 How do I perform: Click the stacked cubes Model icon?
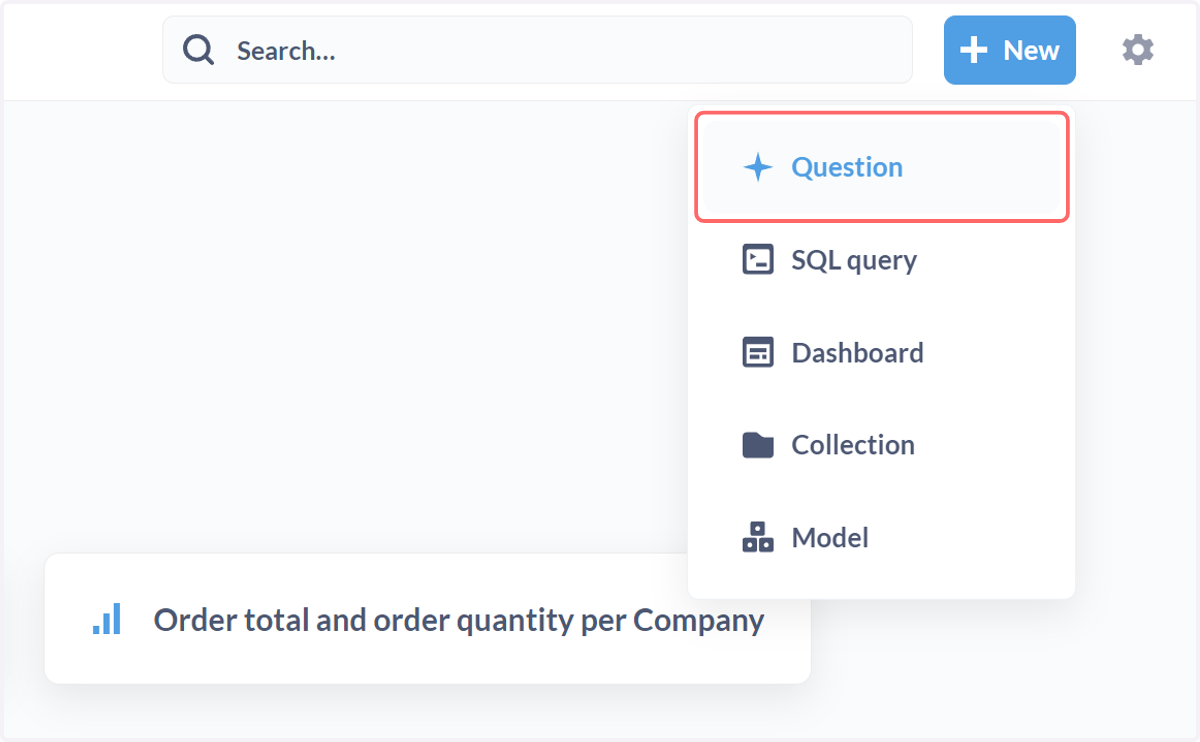[758, 537]
